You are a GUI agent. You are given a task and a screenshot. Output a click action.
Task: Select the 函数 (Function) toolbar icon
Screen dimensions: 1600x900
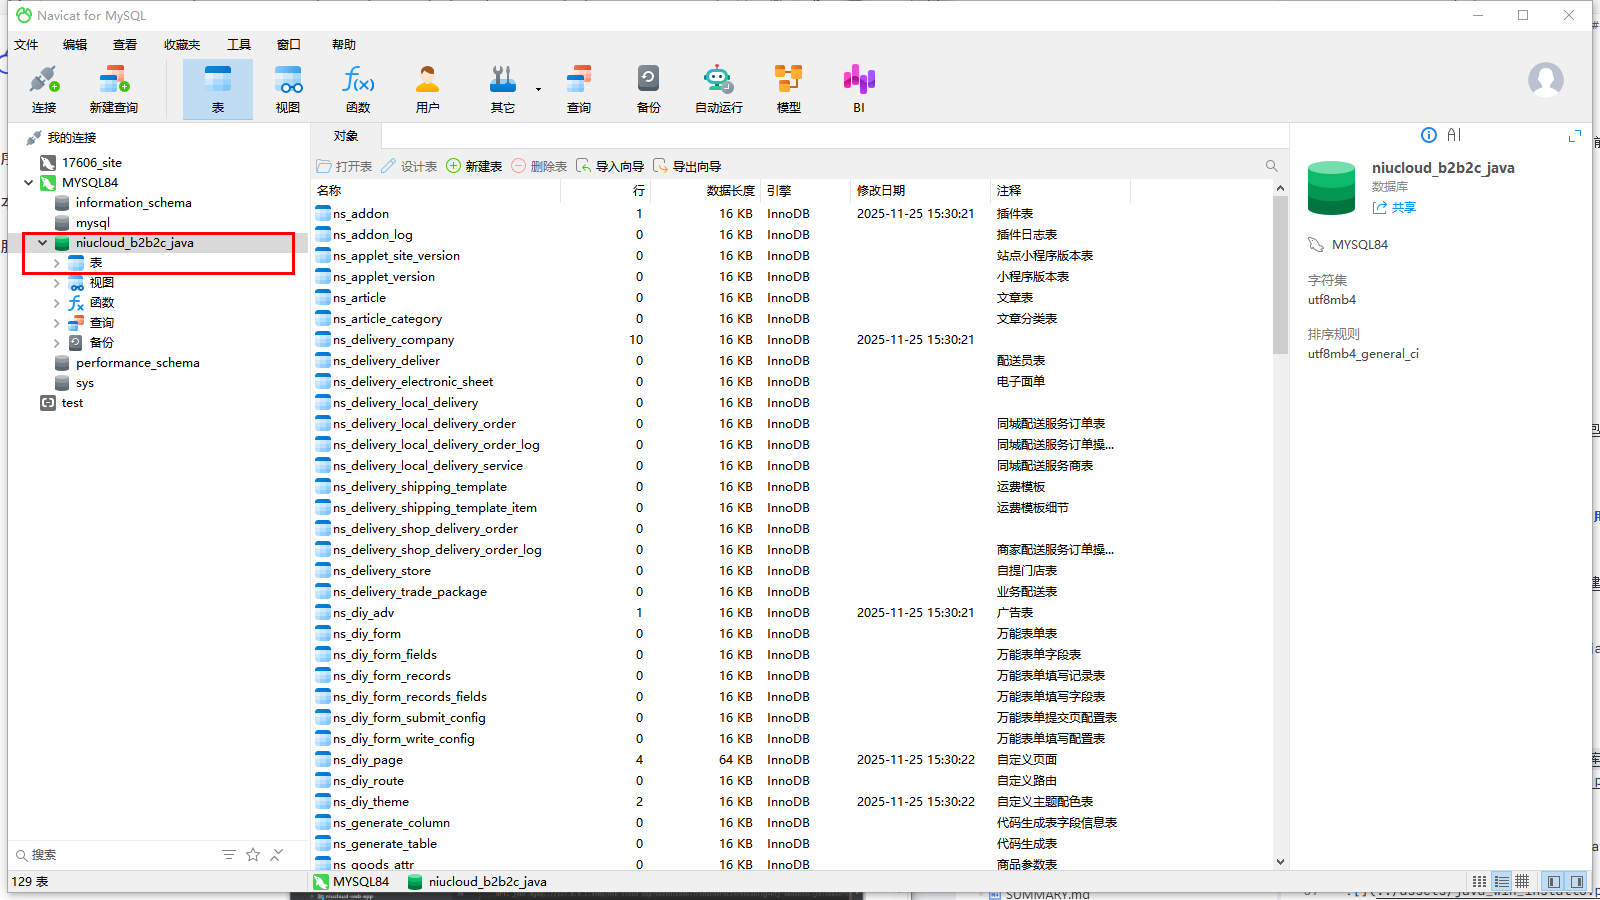coord(357,88)
